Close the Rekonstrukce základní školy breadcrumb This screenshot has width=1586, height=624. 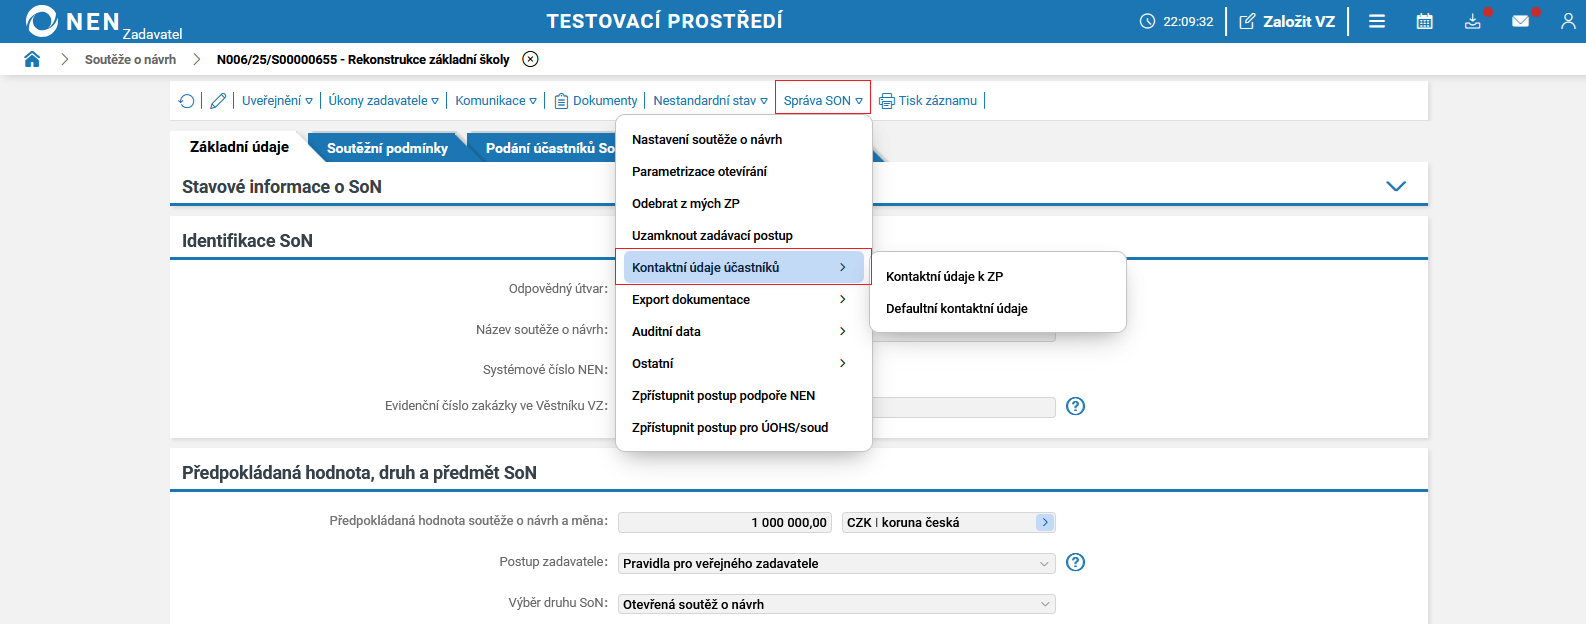point(531,59)
